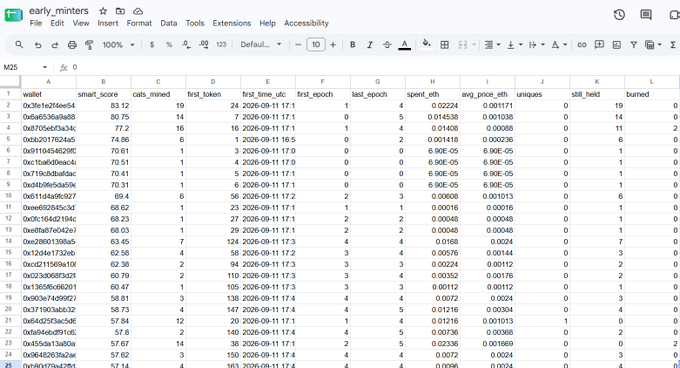Open text rotation dropdown

pos(559,45)
